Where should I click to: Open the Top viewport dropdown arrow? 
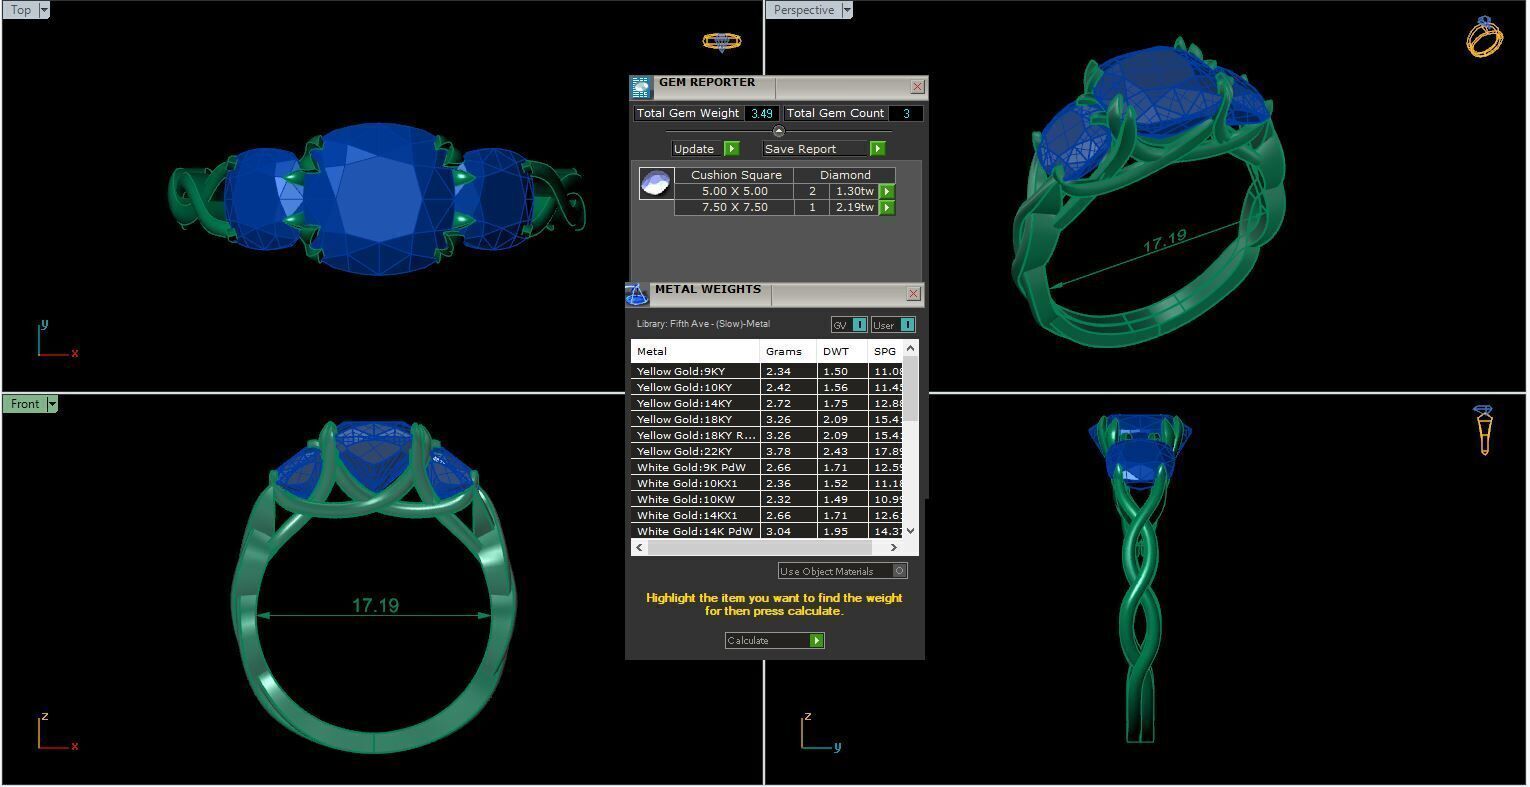click(x=44, y=10)
